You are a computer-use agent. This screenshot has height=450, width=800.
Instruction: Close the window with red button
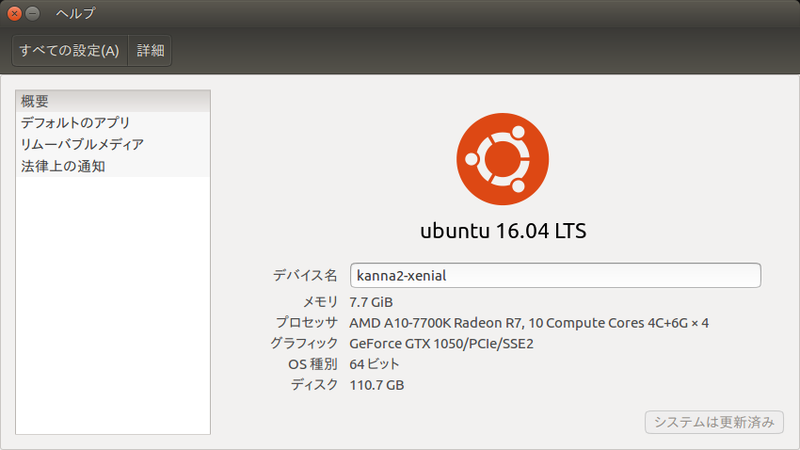click(x=14, y=13)
